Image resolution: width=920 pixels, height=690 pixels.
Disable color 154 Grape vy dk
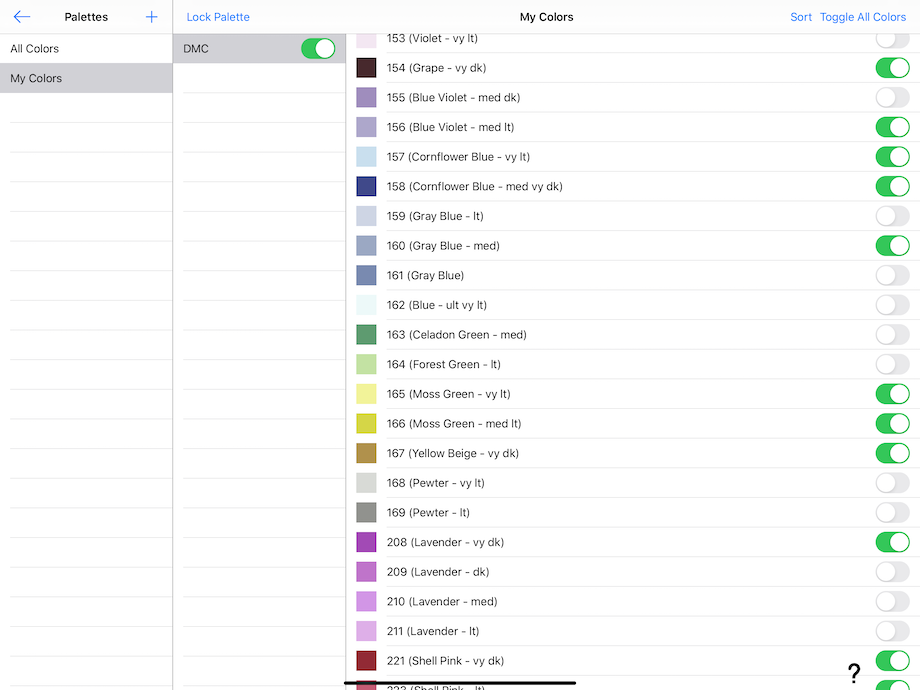coord(892,68)
